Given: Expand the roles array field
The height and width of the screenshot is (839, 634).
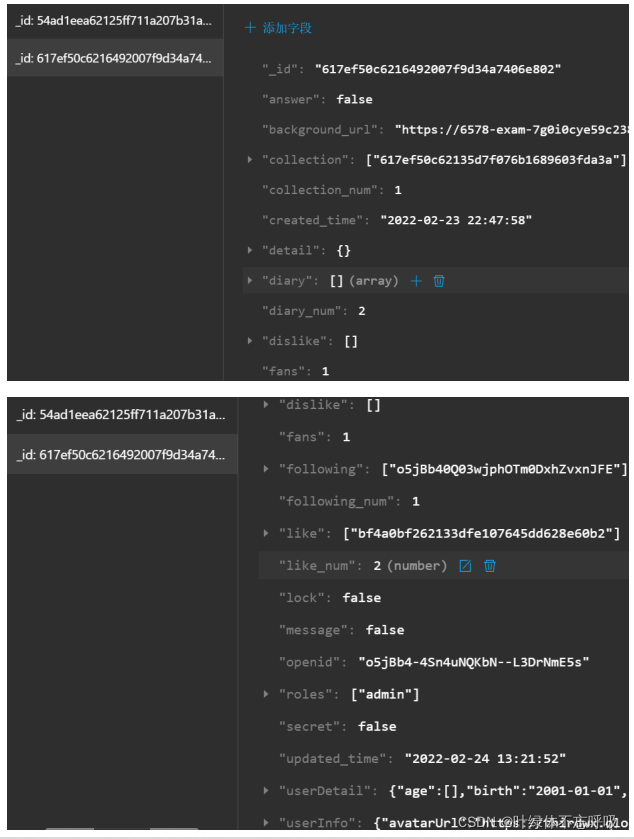Looking at the screenshot, I should point(265,694).
